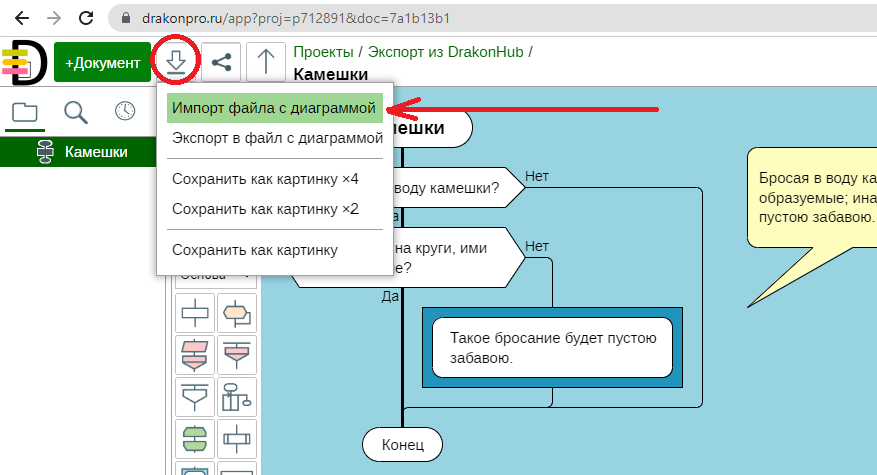
Task: Select the green loop block palette icon
Action: (x=195, y=438)
